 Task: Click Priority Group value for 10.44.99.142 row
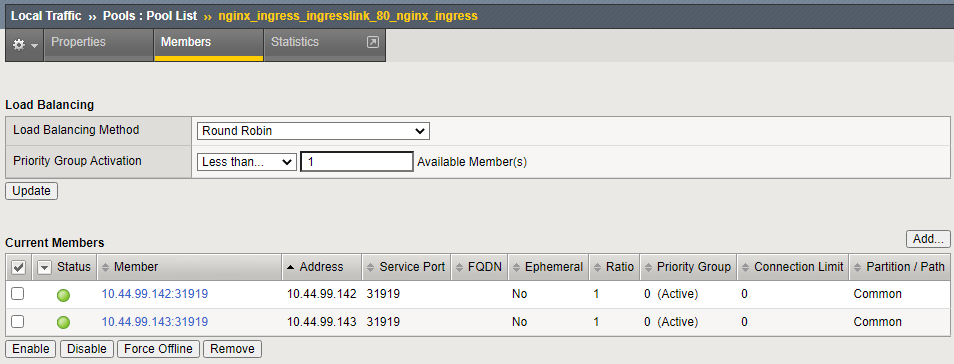pyautogui.click(x=671, y=294)
